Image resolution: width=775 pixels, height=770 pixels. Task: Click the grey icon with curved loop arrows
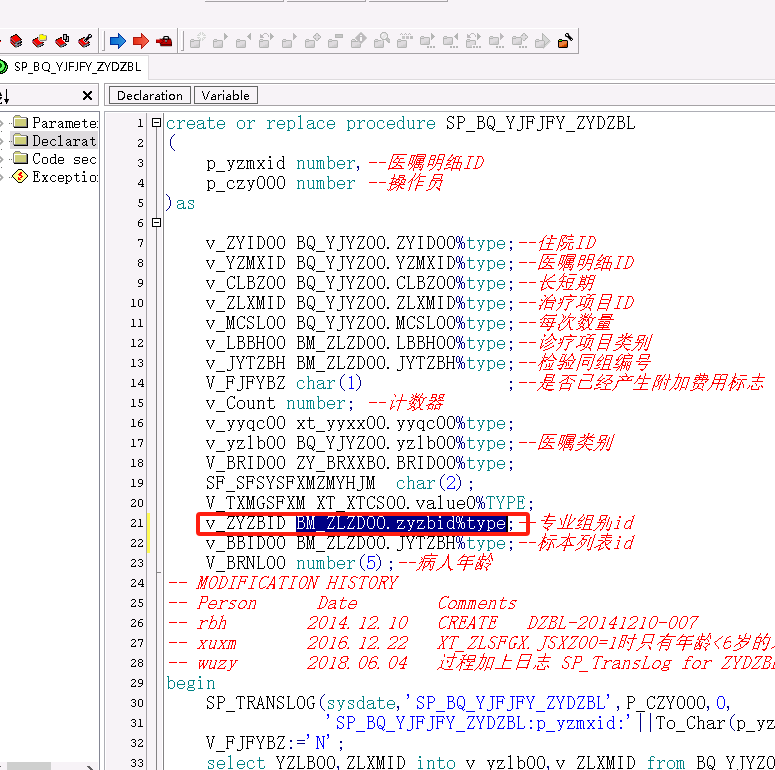[266, 41]
